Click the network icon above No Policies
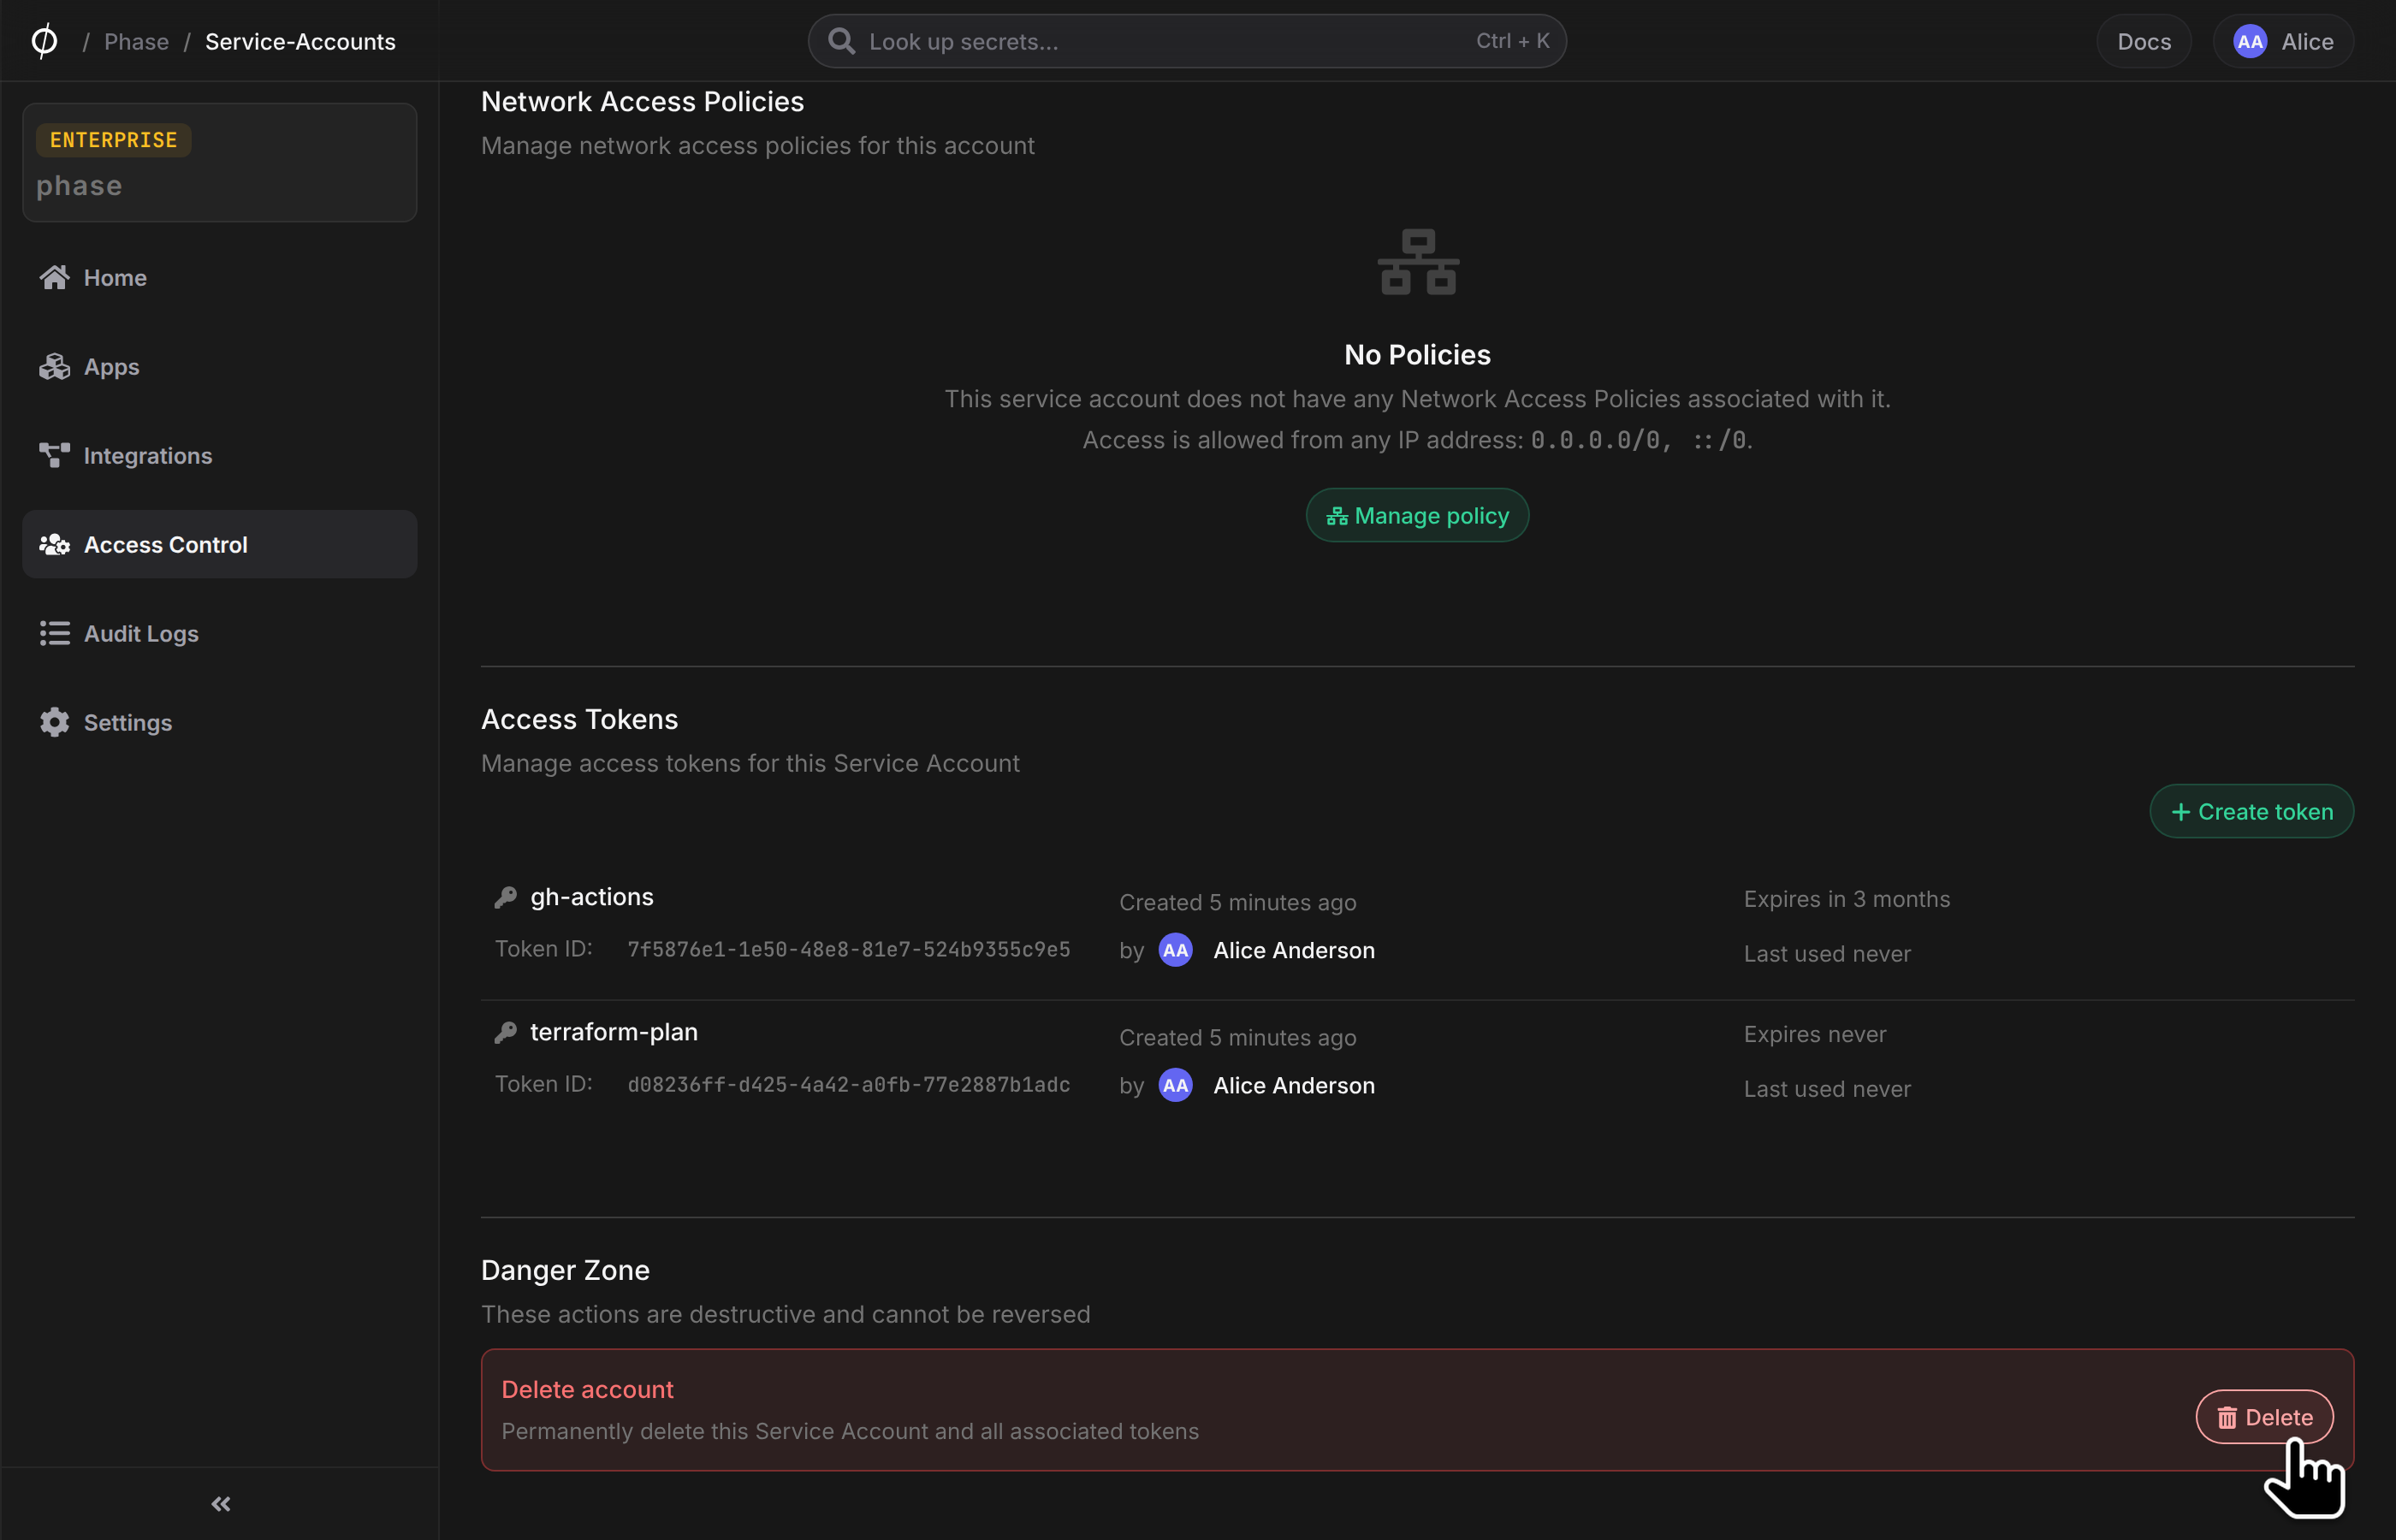Image resolution: width=2396 pixels, height=1540 pixels. click(1417, 261)
